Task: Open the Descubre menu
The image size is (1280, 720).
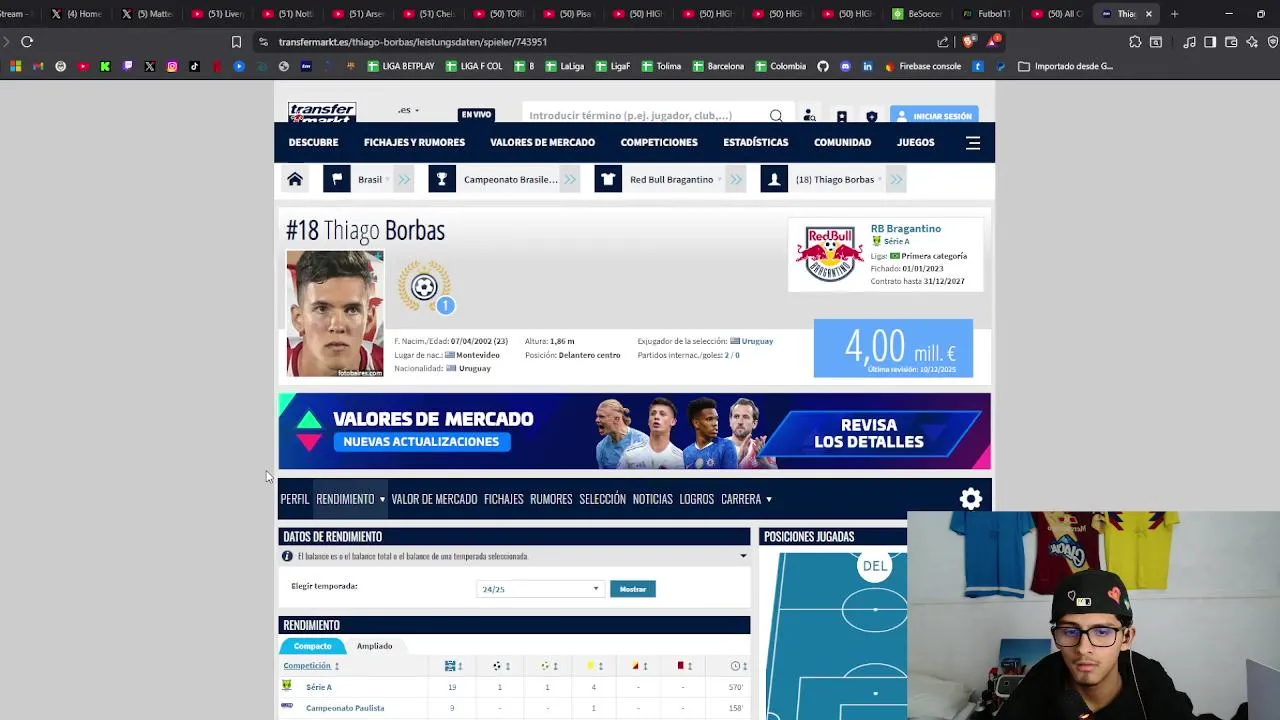Action: click(x=313, y=143)
